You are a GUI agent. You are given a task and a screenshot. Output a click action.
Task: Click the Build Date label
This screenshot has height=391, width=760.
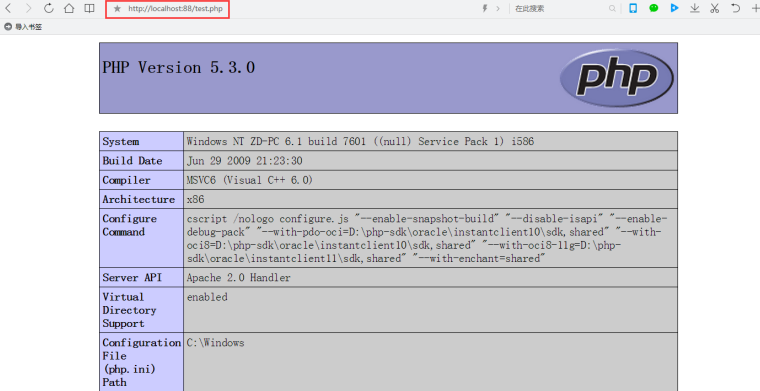click(x=132, y=161)
